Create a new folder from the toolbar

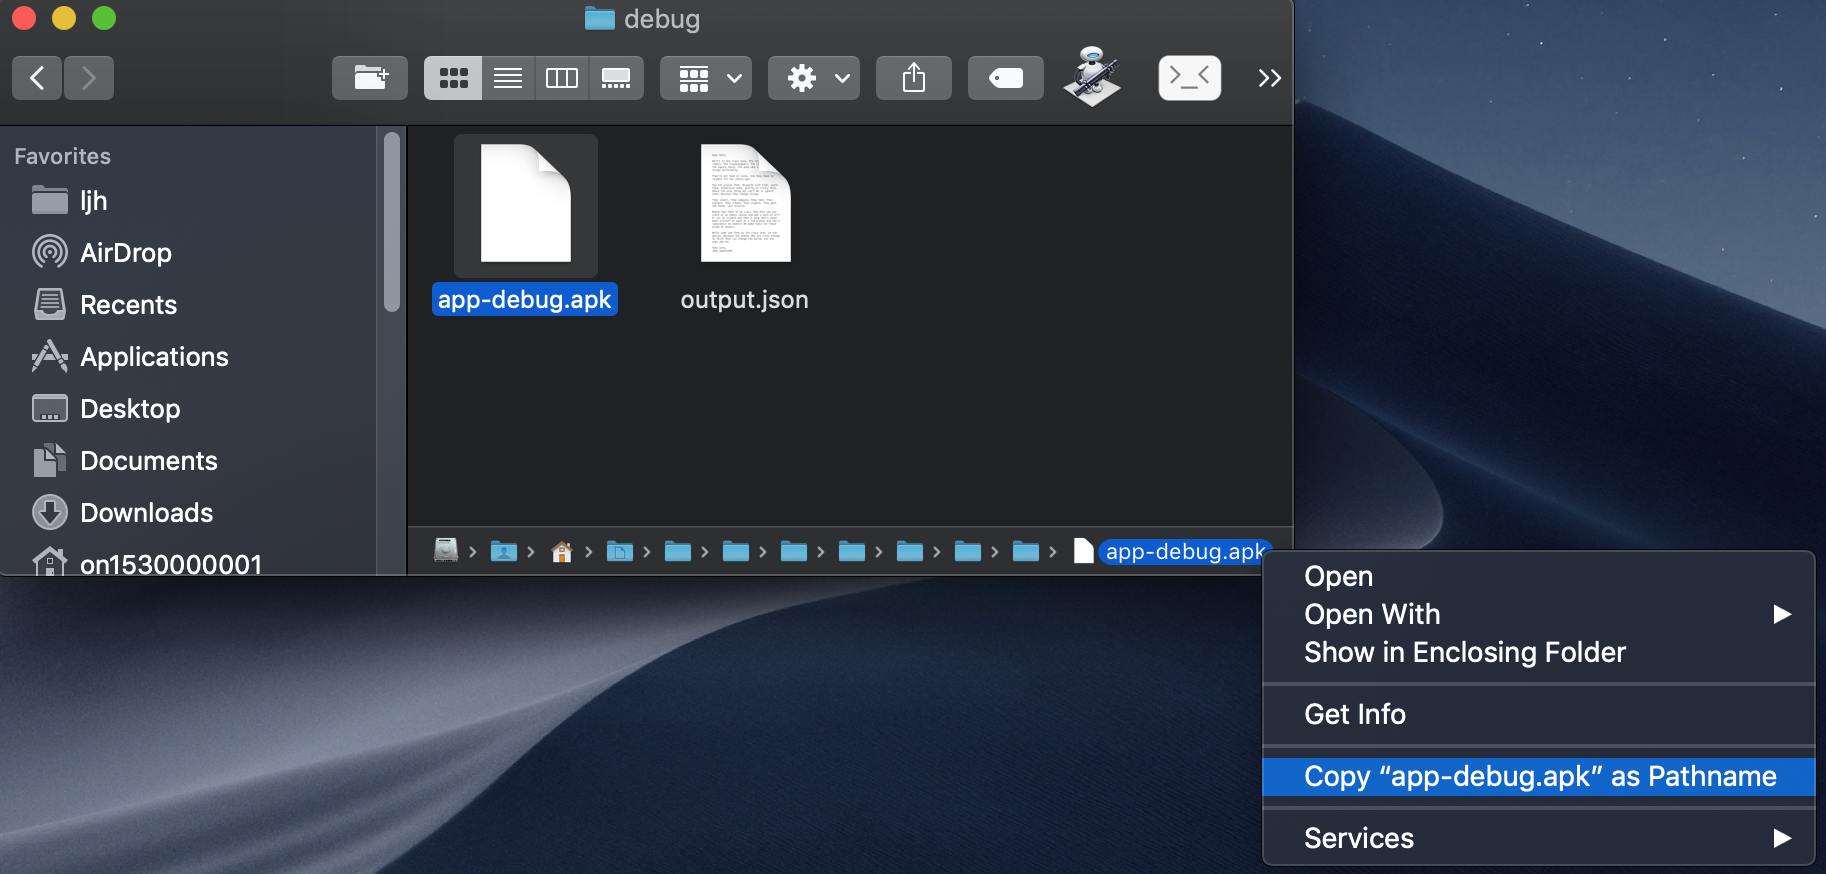click(x=370, y=78)
